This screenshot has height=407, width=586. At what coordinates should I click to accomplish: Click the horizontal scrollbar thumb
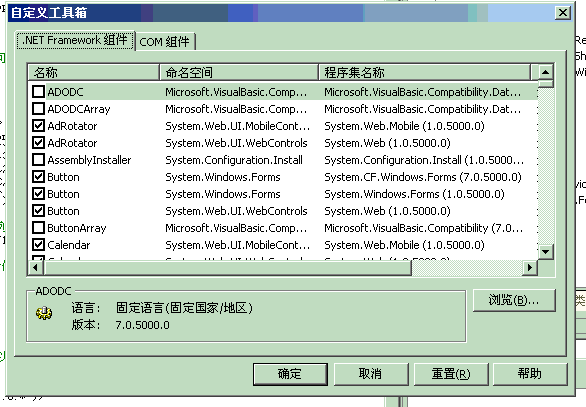click(x=227, y=268)
